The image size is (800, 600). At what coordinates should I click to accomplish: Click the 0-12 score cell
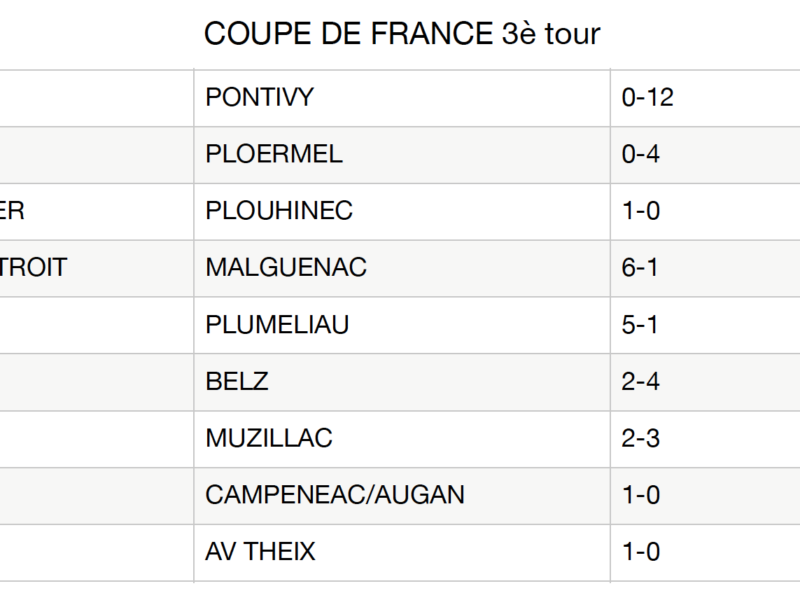[648, 97]
